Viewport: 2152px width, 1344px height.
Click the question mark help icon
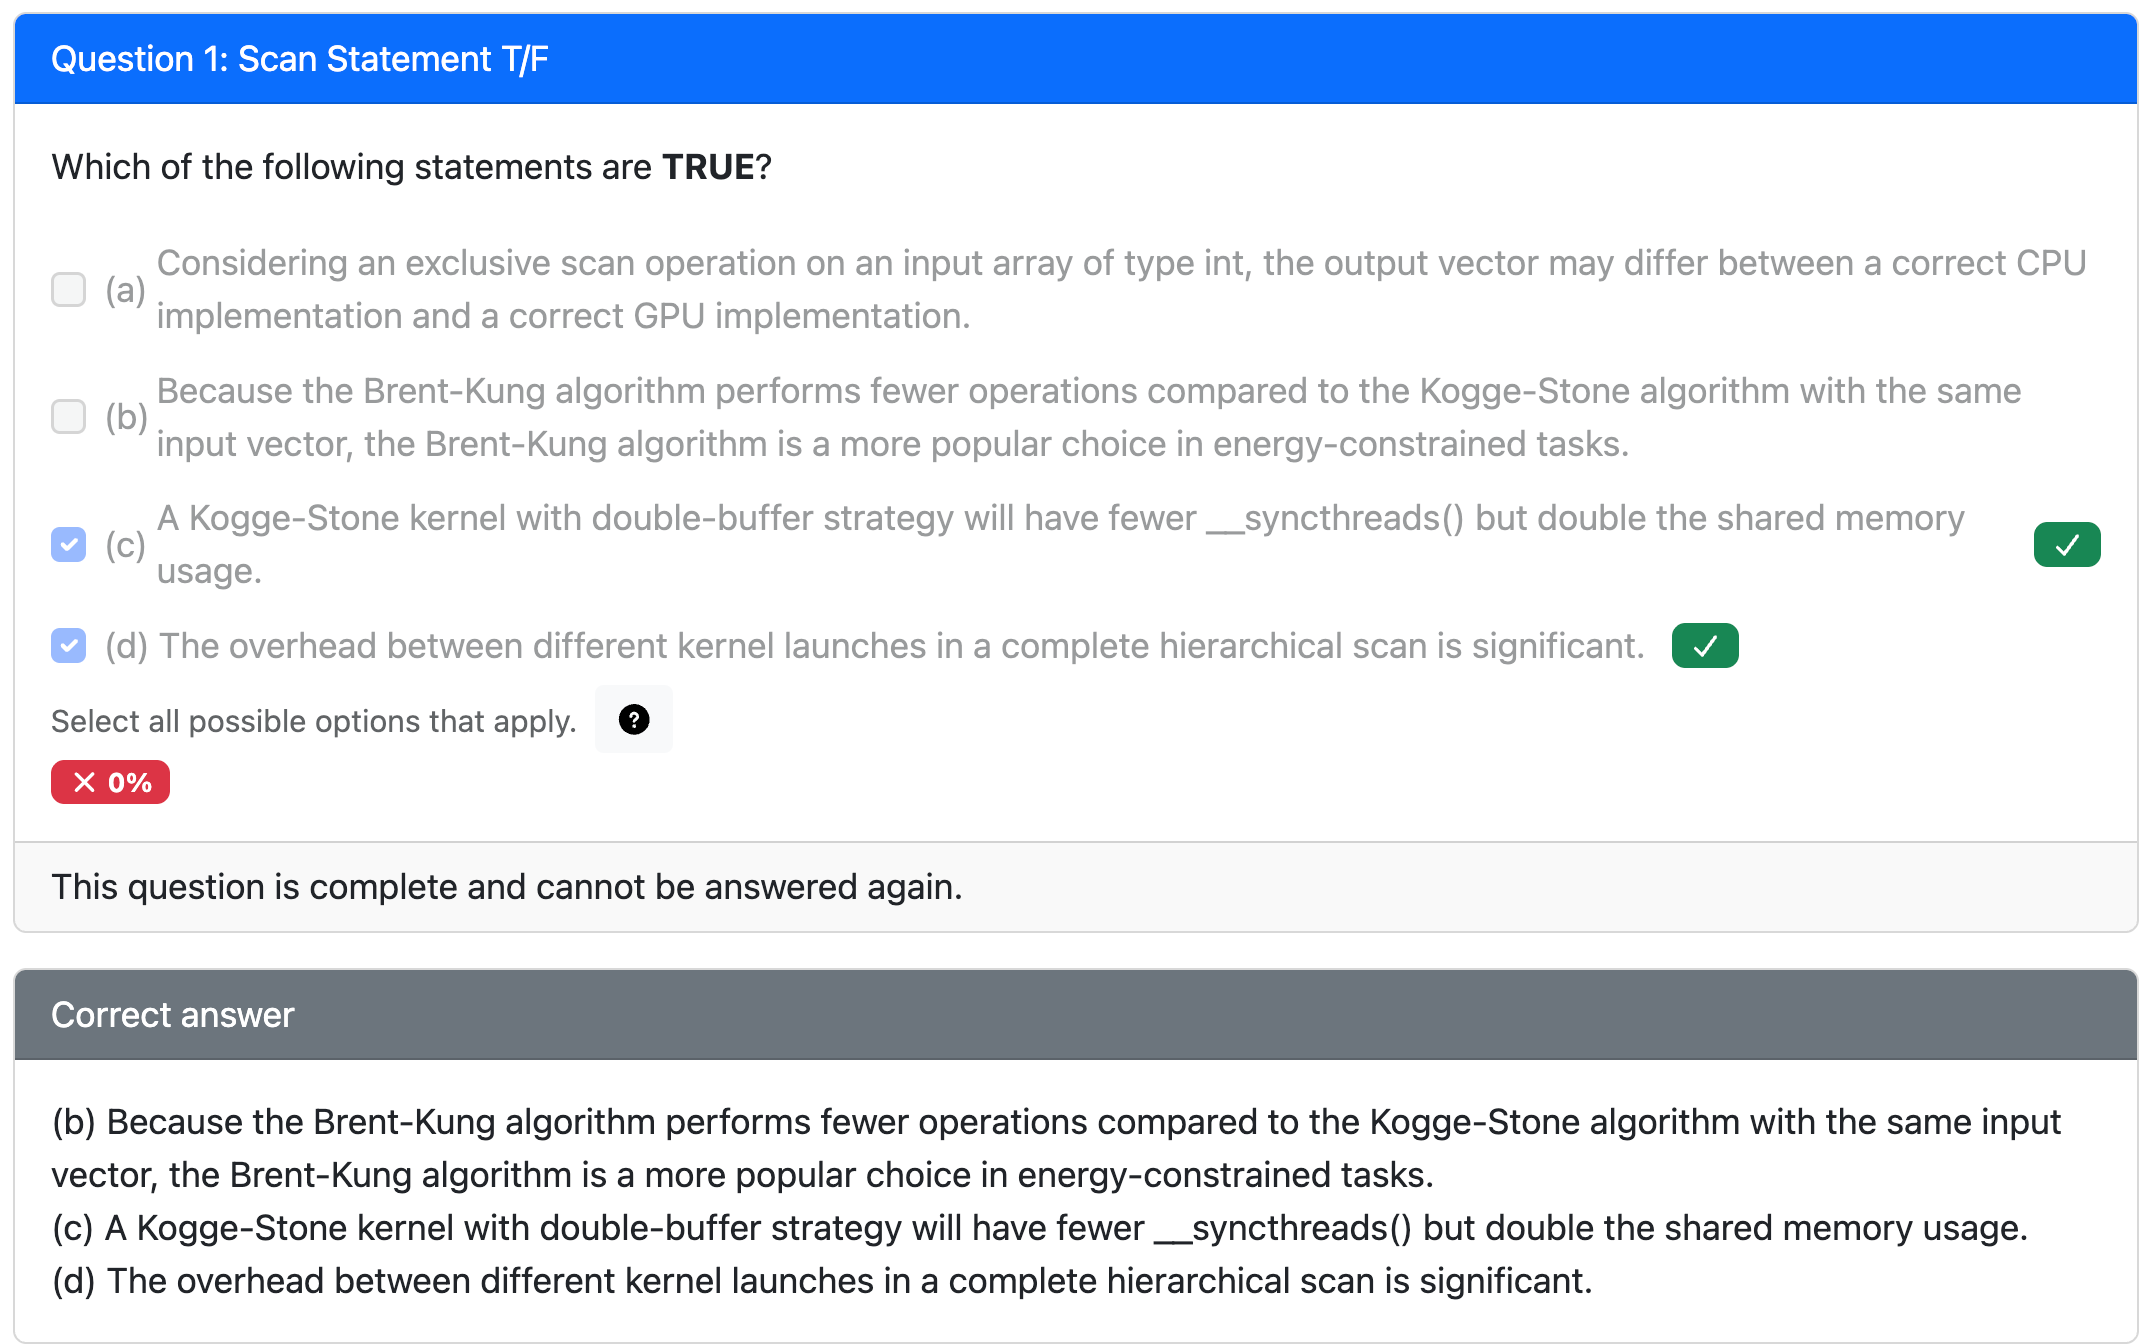tap(634, 719)
